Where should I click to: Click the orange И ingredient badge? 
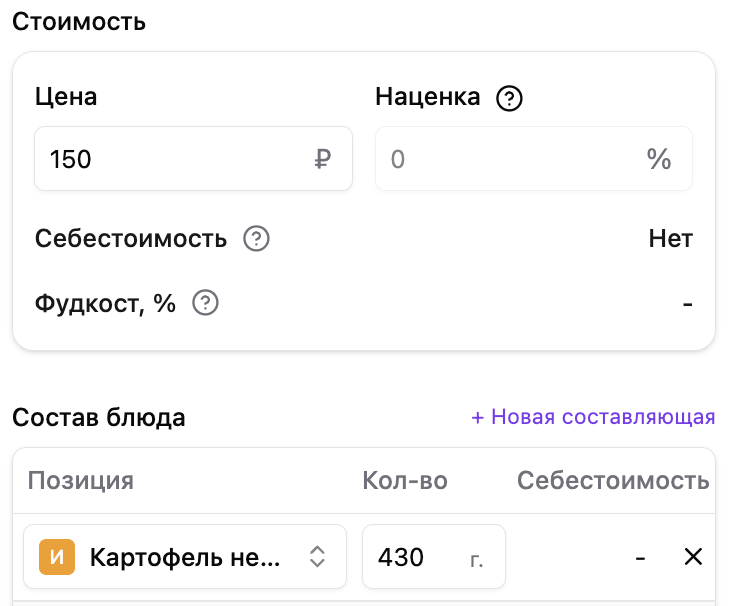coord(57,557)
